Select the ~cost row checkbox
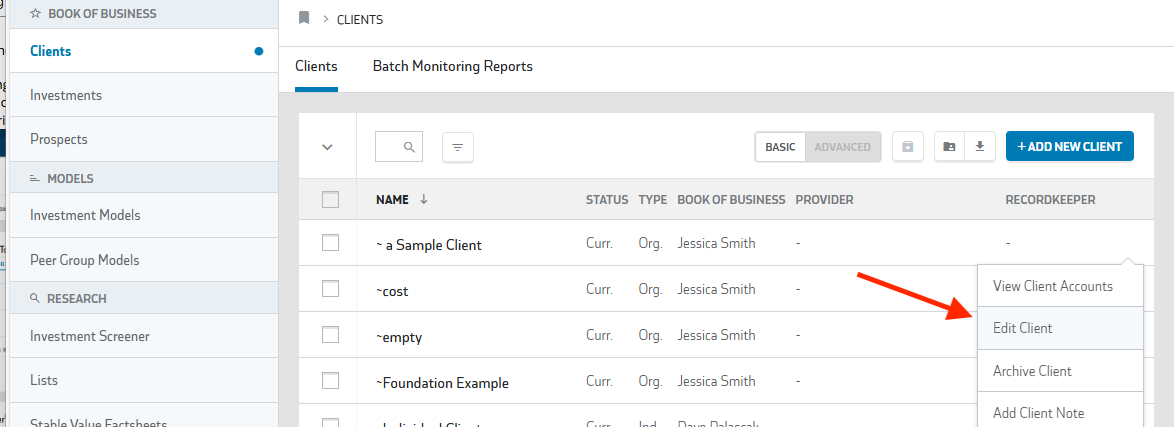 click(x=331, y=289)
